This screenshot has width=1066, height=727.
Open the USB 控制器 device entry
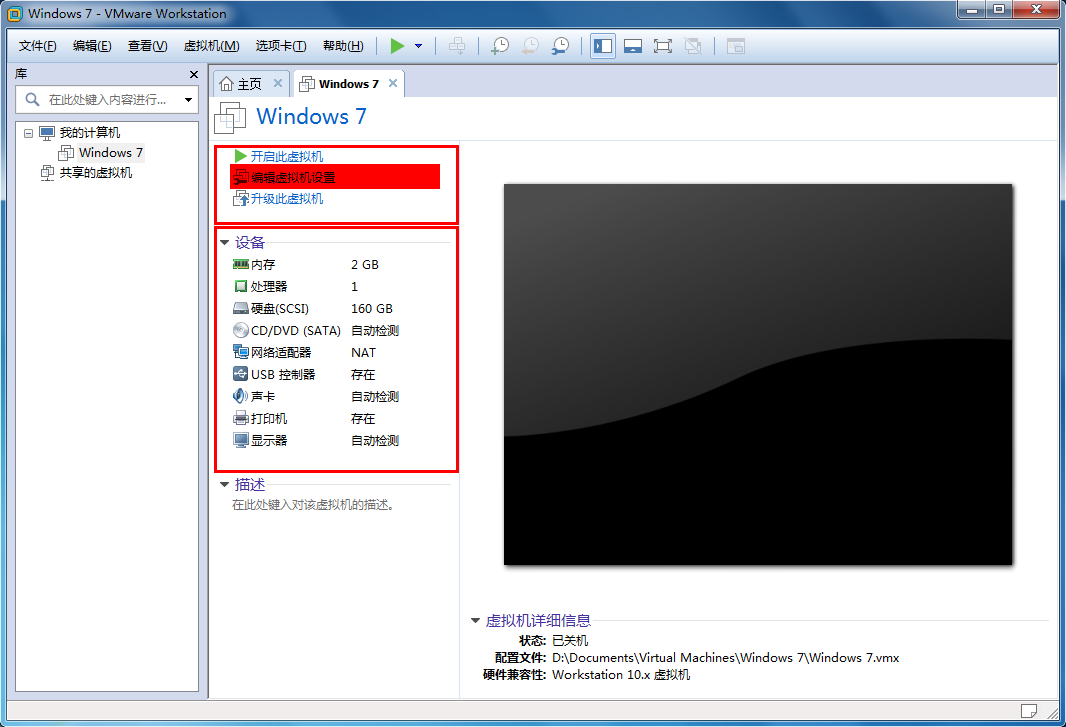(x=274, y=375)
